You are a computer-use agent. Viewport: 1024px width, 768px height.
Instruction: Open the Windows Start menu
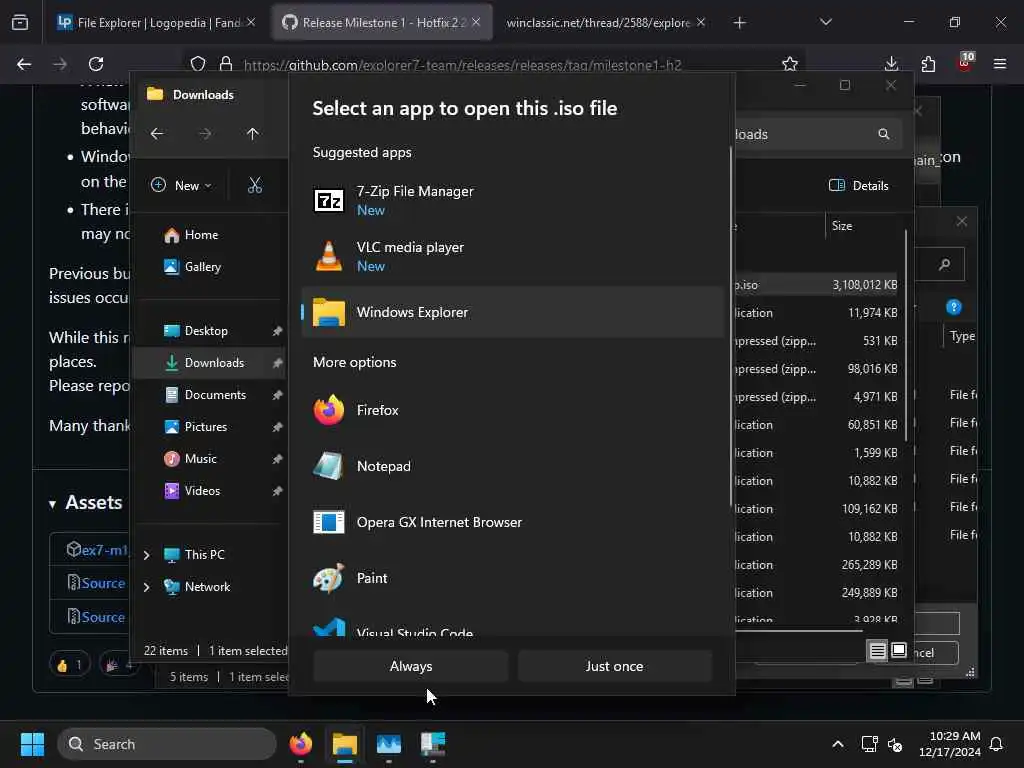coord(32,744)
